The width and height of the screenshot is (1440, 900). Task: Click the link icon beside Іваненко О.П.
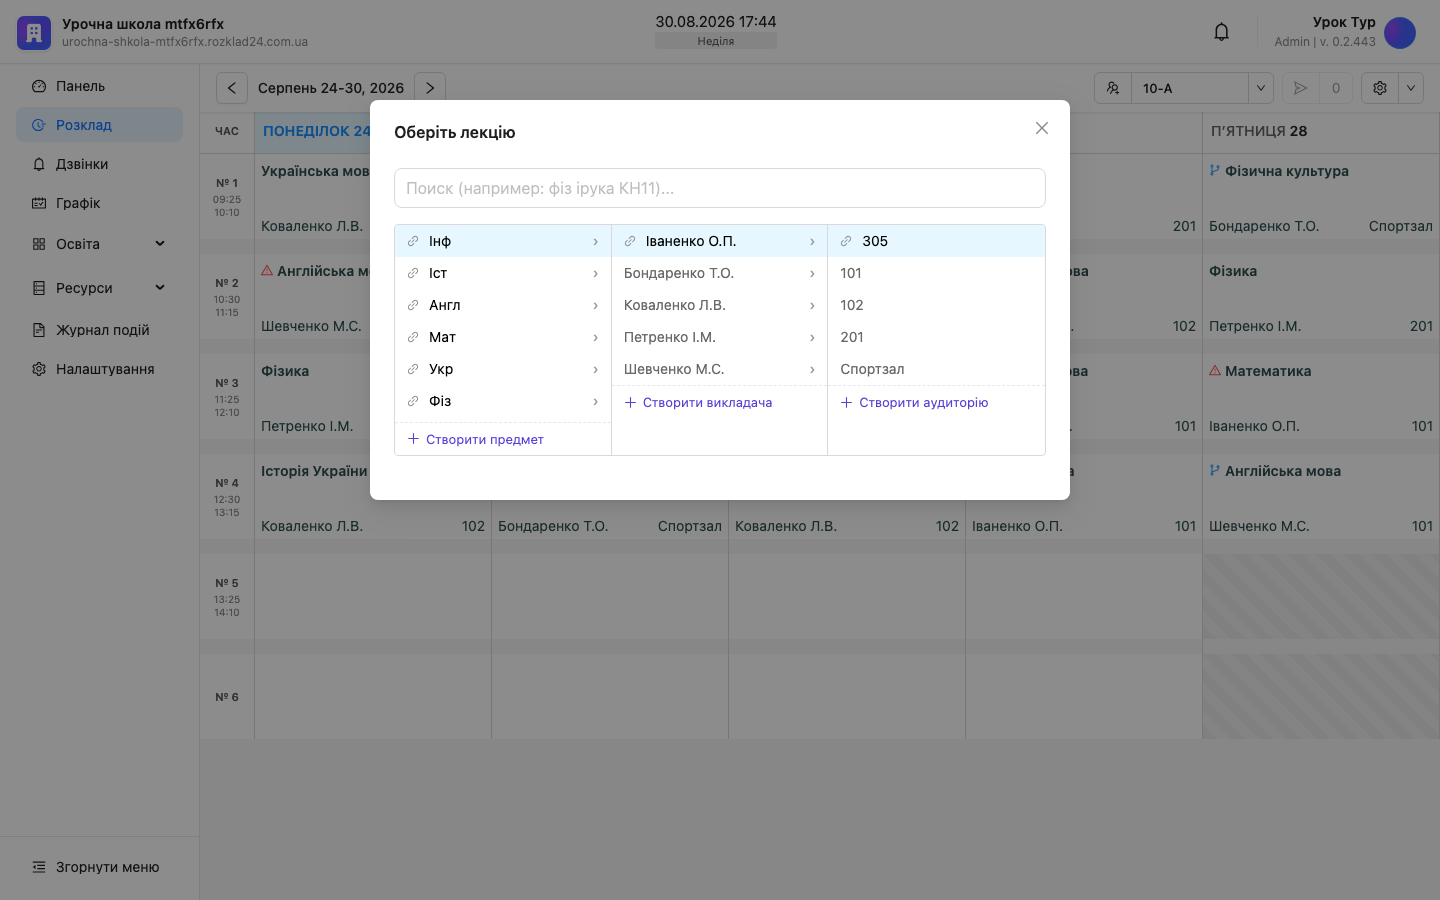630,241
